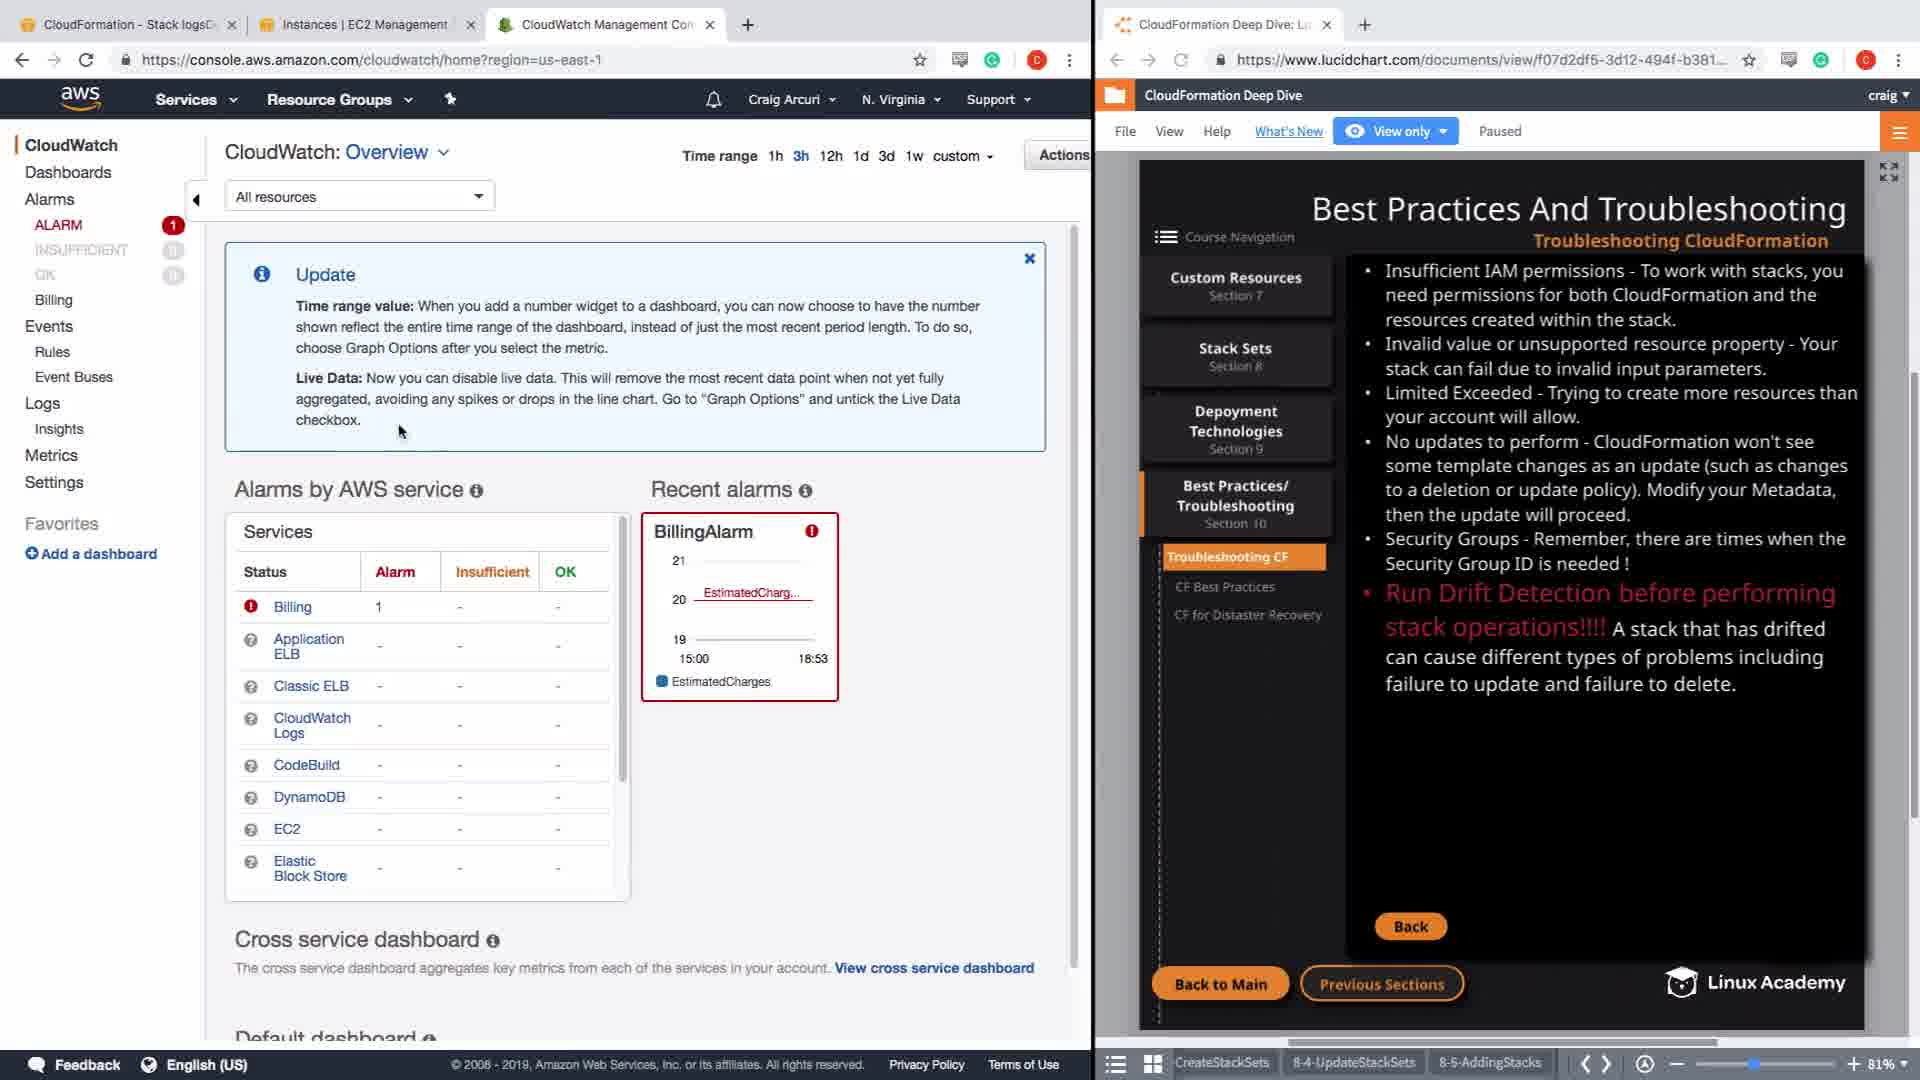Click the Lucidchart fullscreen expand icon
This screenshot has height=1080, width=1920.
pyautogui.click(x=1888, y=172)
